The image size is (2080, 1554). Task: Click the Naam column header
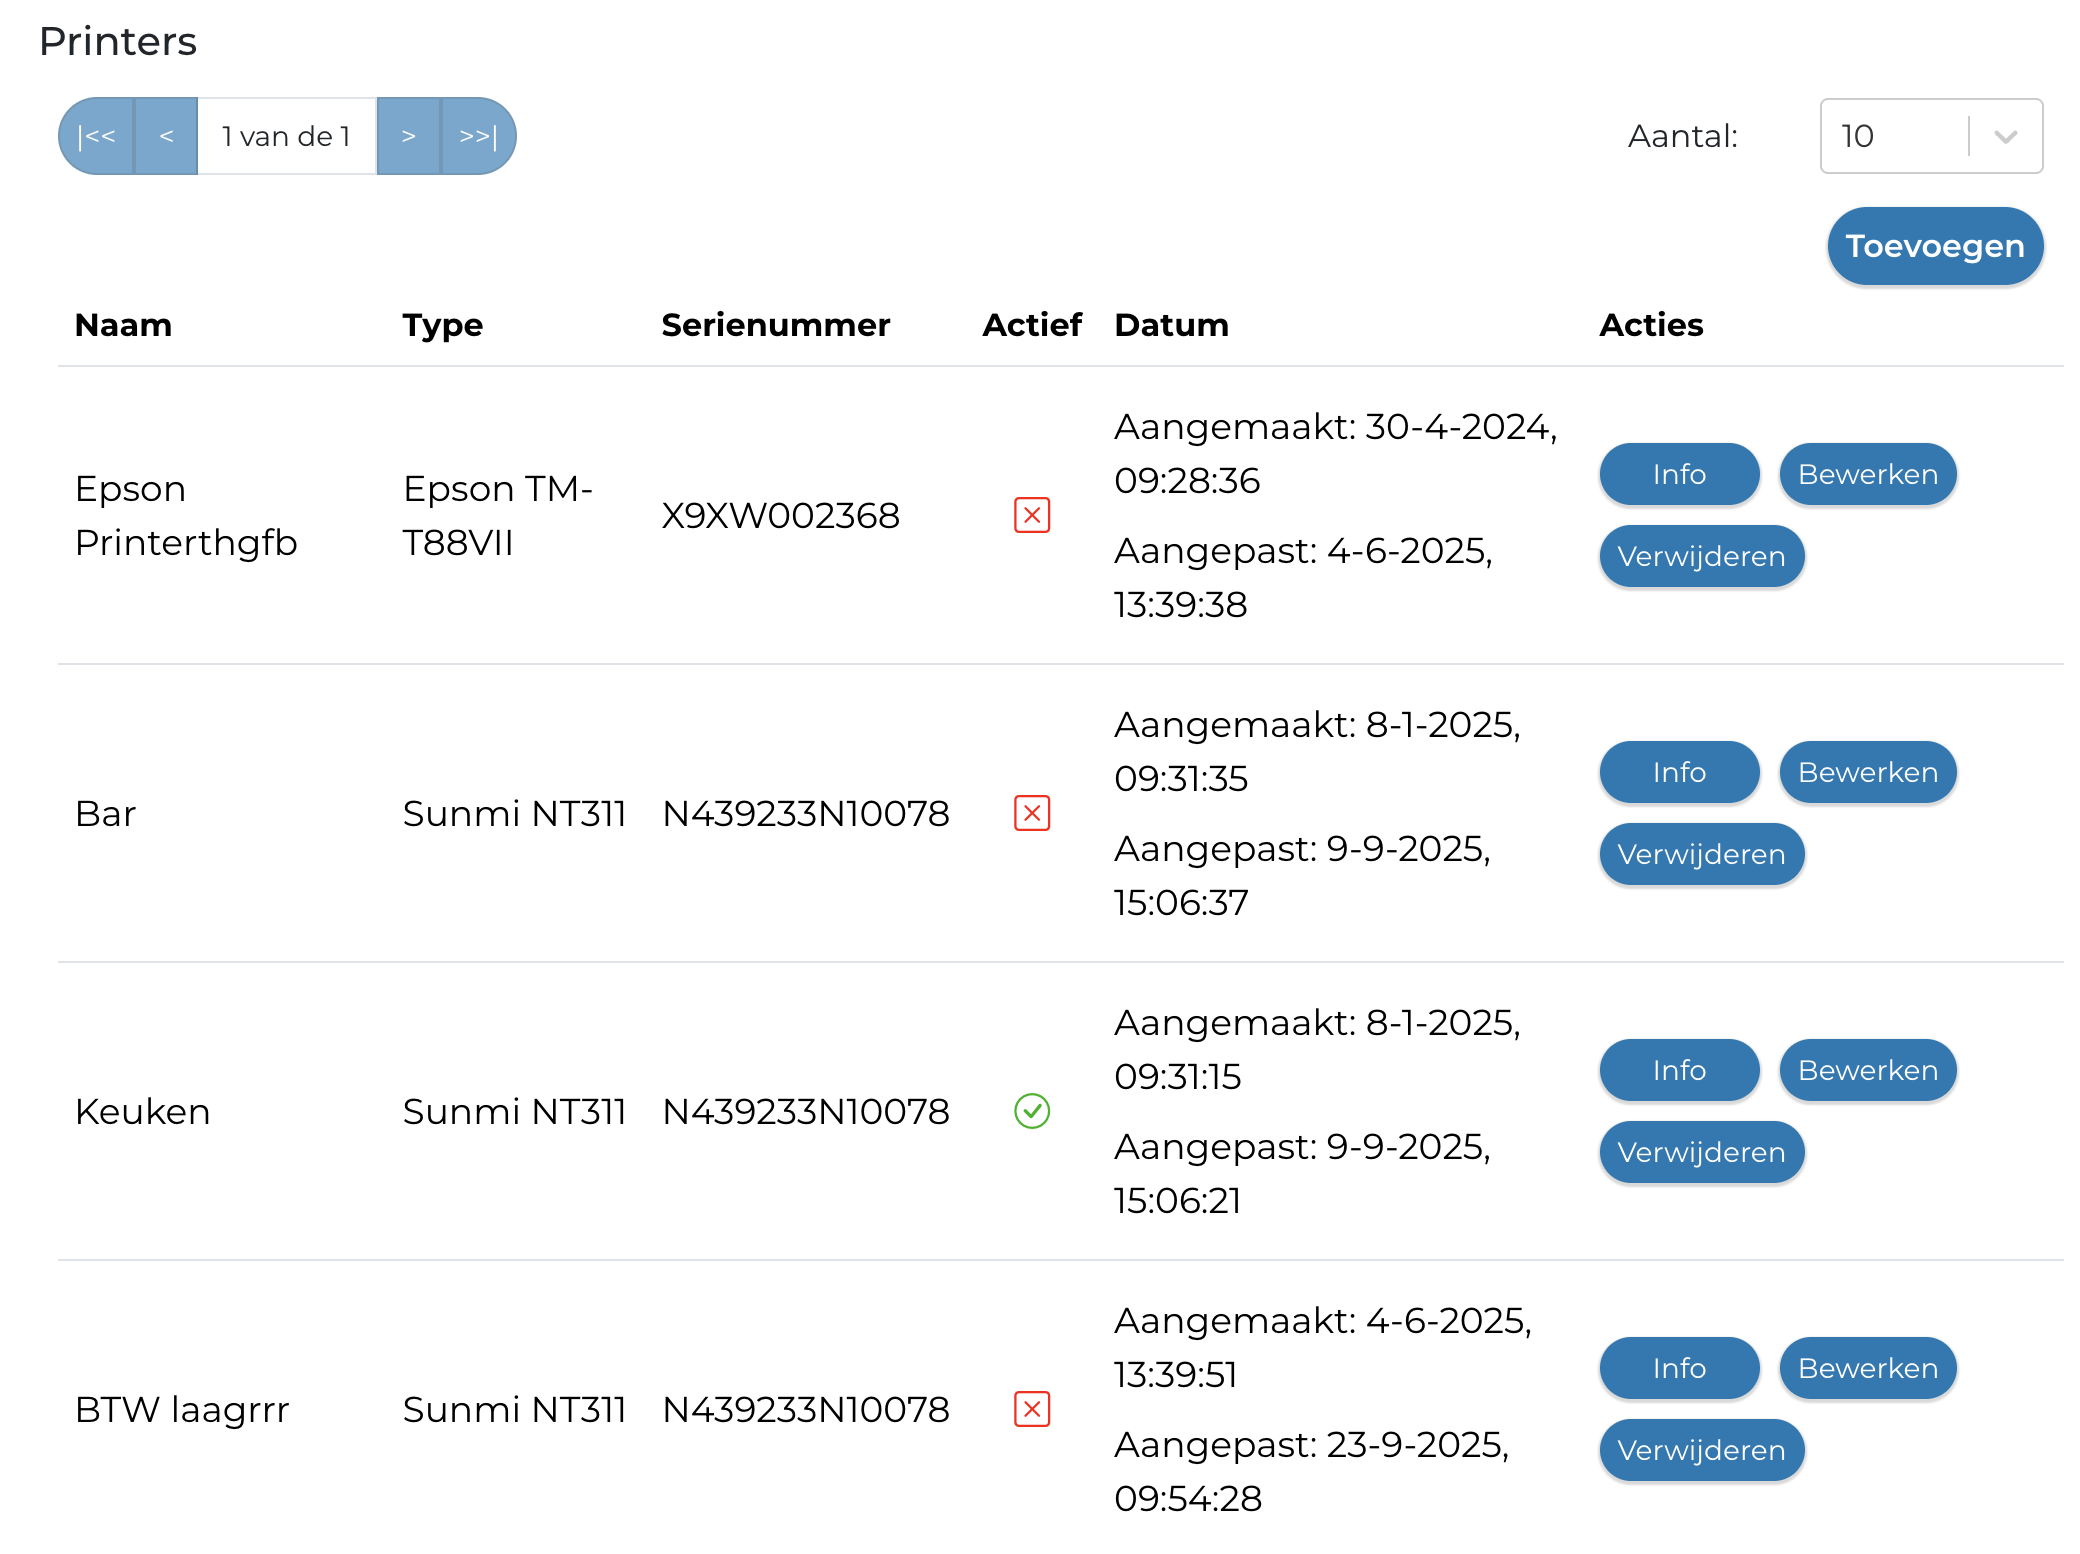point(123,325)
